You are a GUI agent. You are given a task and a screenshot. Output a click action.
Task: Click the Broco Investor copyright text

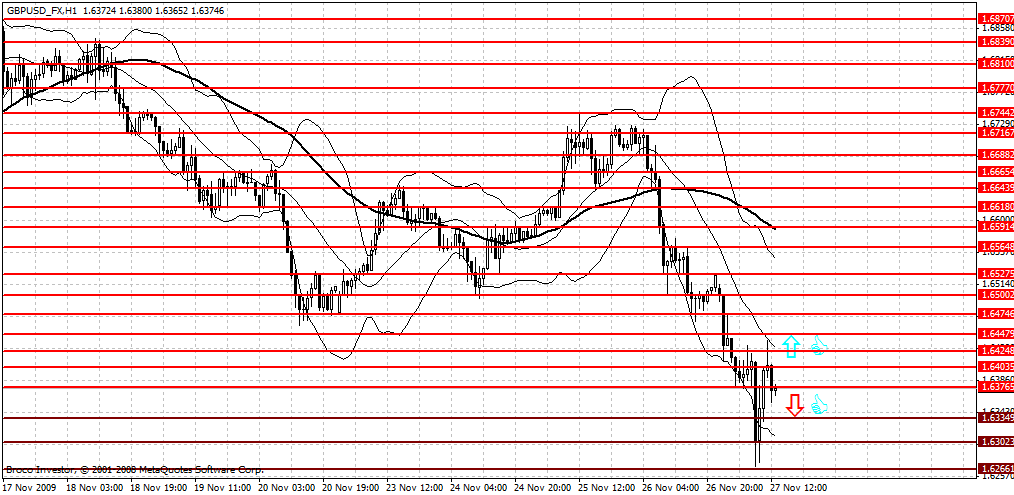coord(135,470)
